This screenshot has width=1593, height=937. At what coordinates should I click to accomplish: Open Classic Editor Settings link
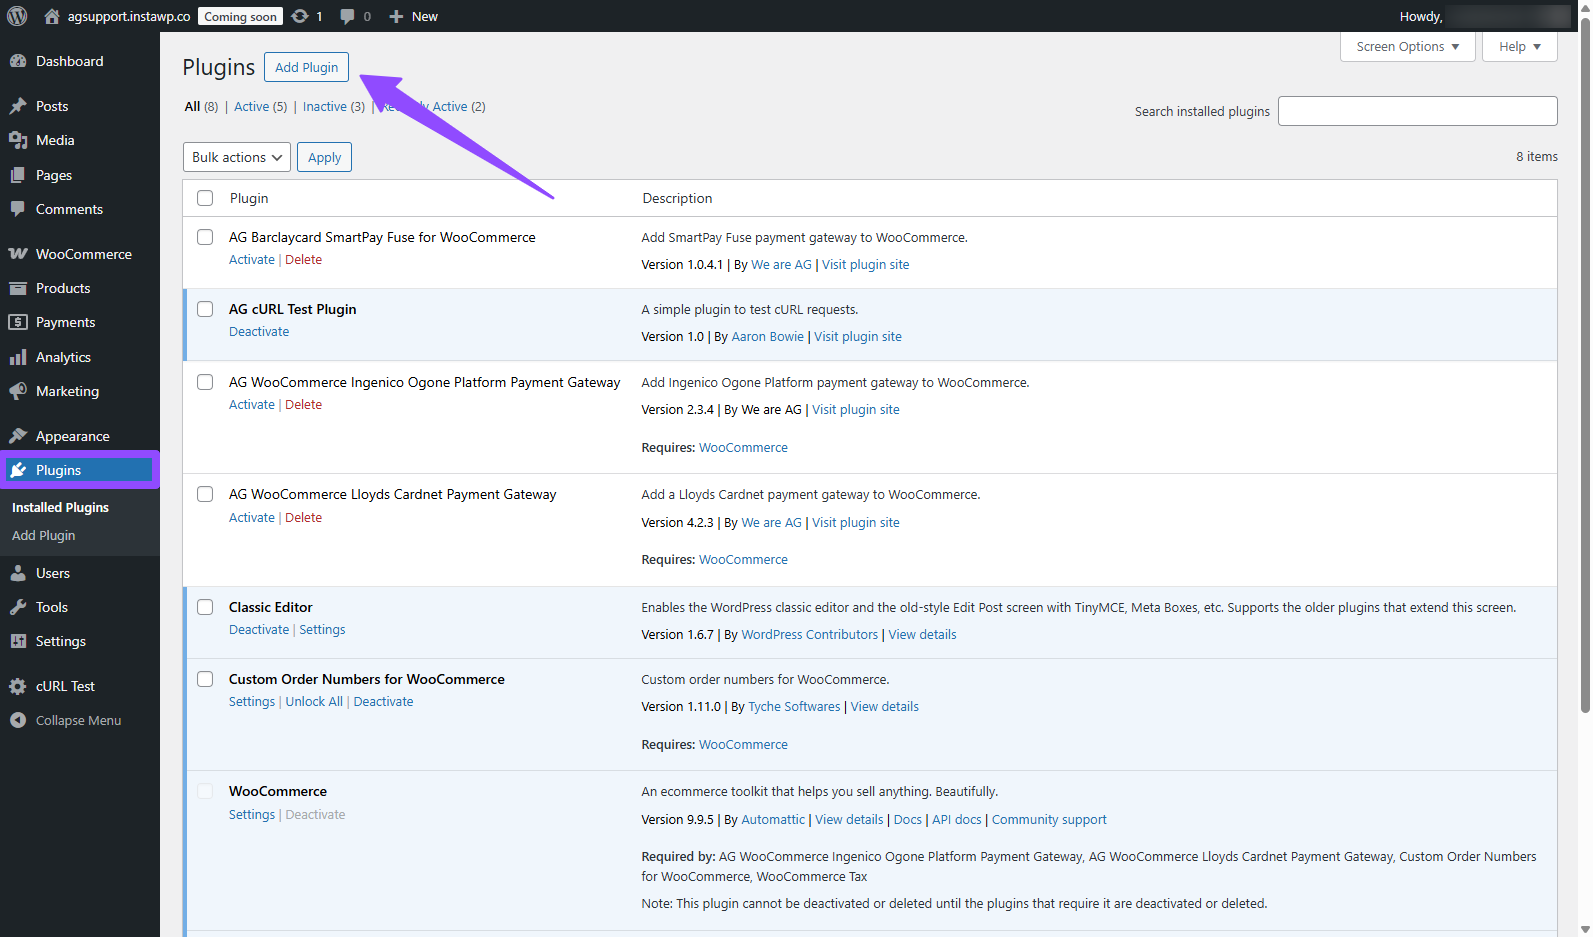pyautogui.click(x=322, y=630)
